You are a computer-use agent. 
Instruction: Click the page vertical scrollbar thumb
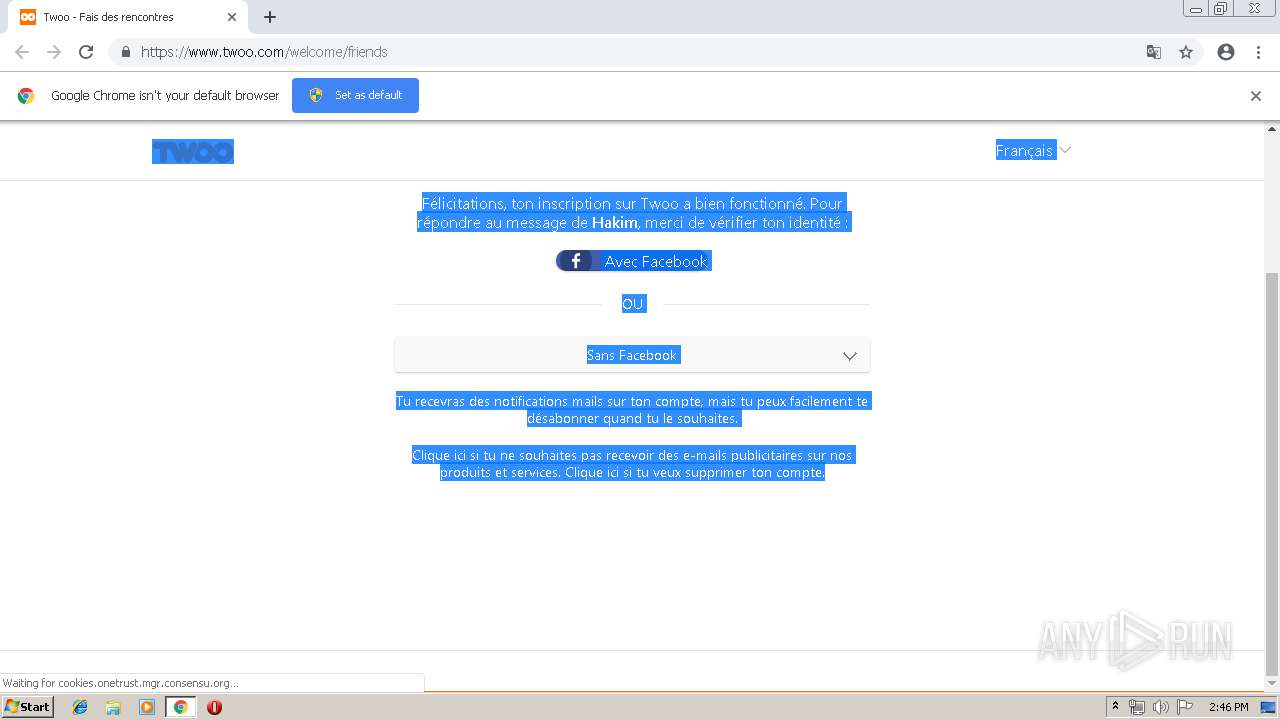pos(1272,472)
